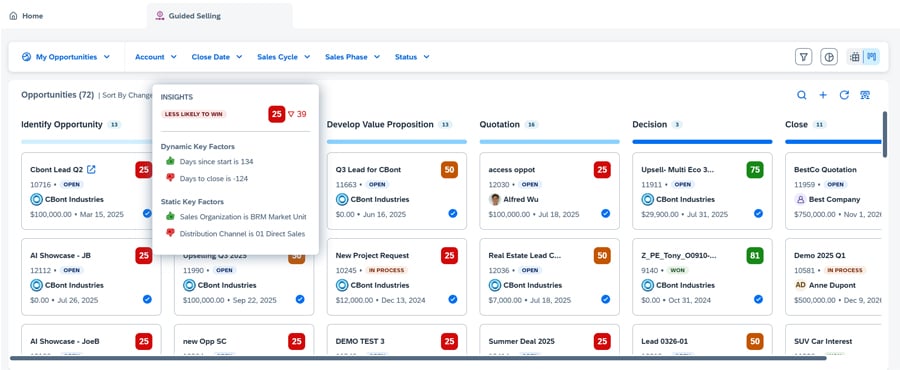Image resolution: width=900 pixels, height=370 pixels.
Task: Click score badge 50 on Real Estate Lead card
Action: click(x=602, y=255)
